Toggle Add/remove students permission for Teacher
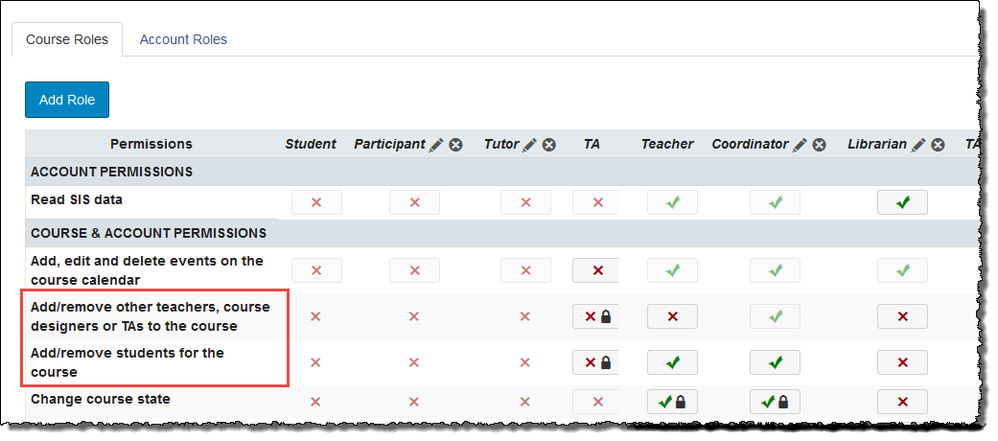 (x=672, y=362)
